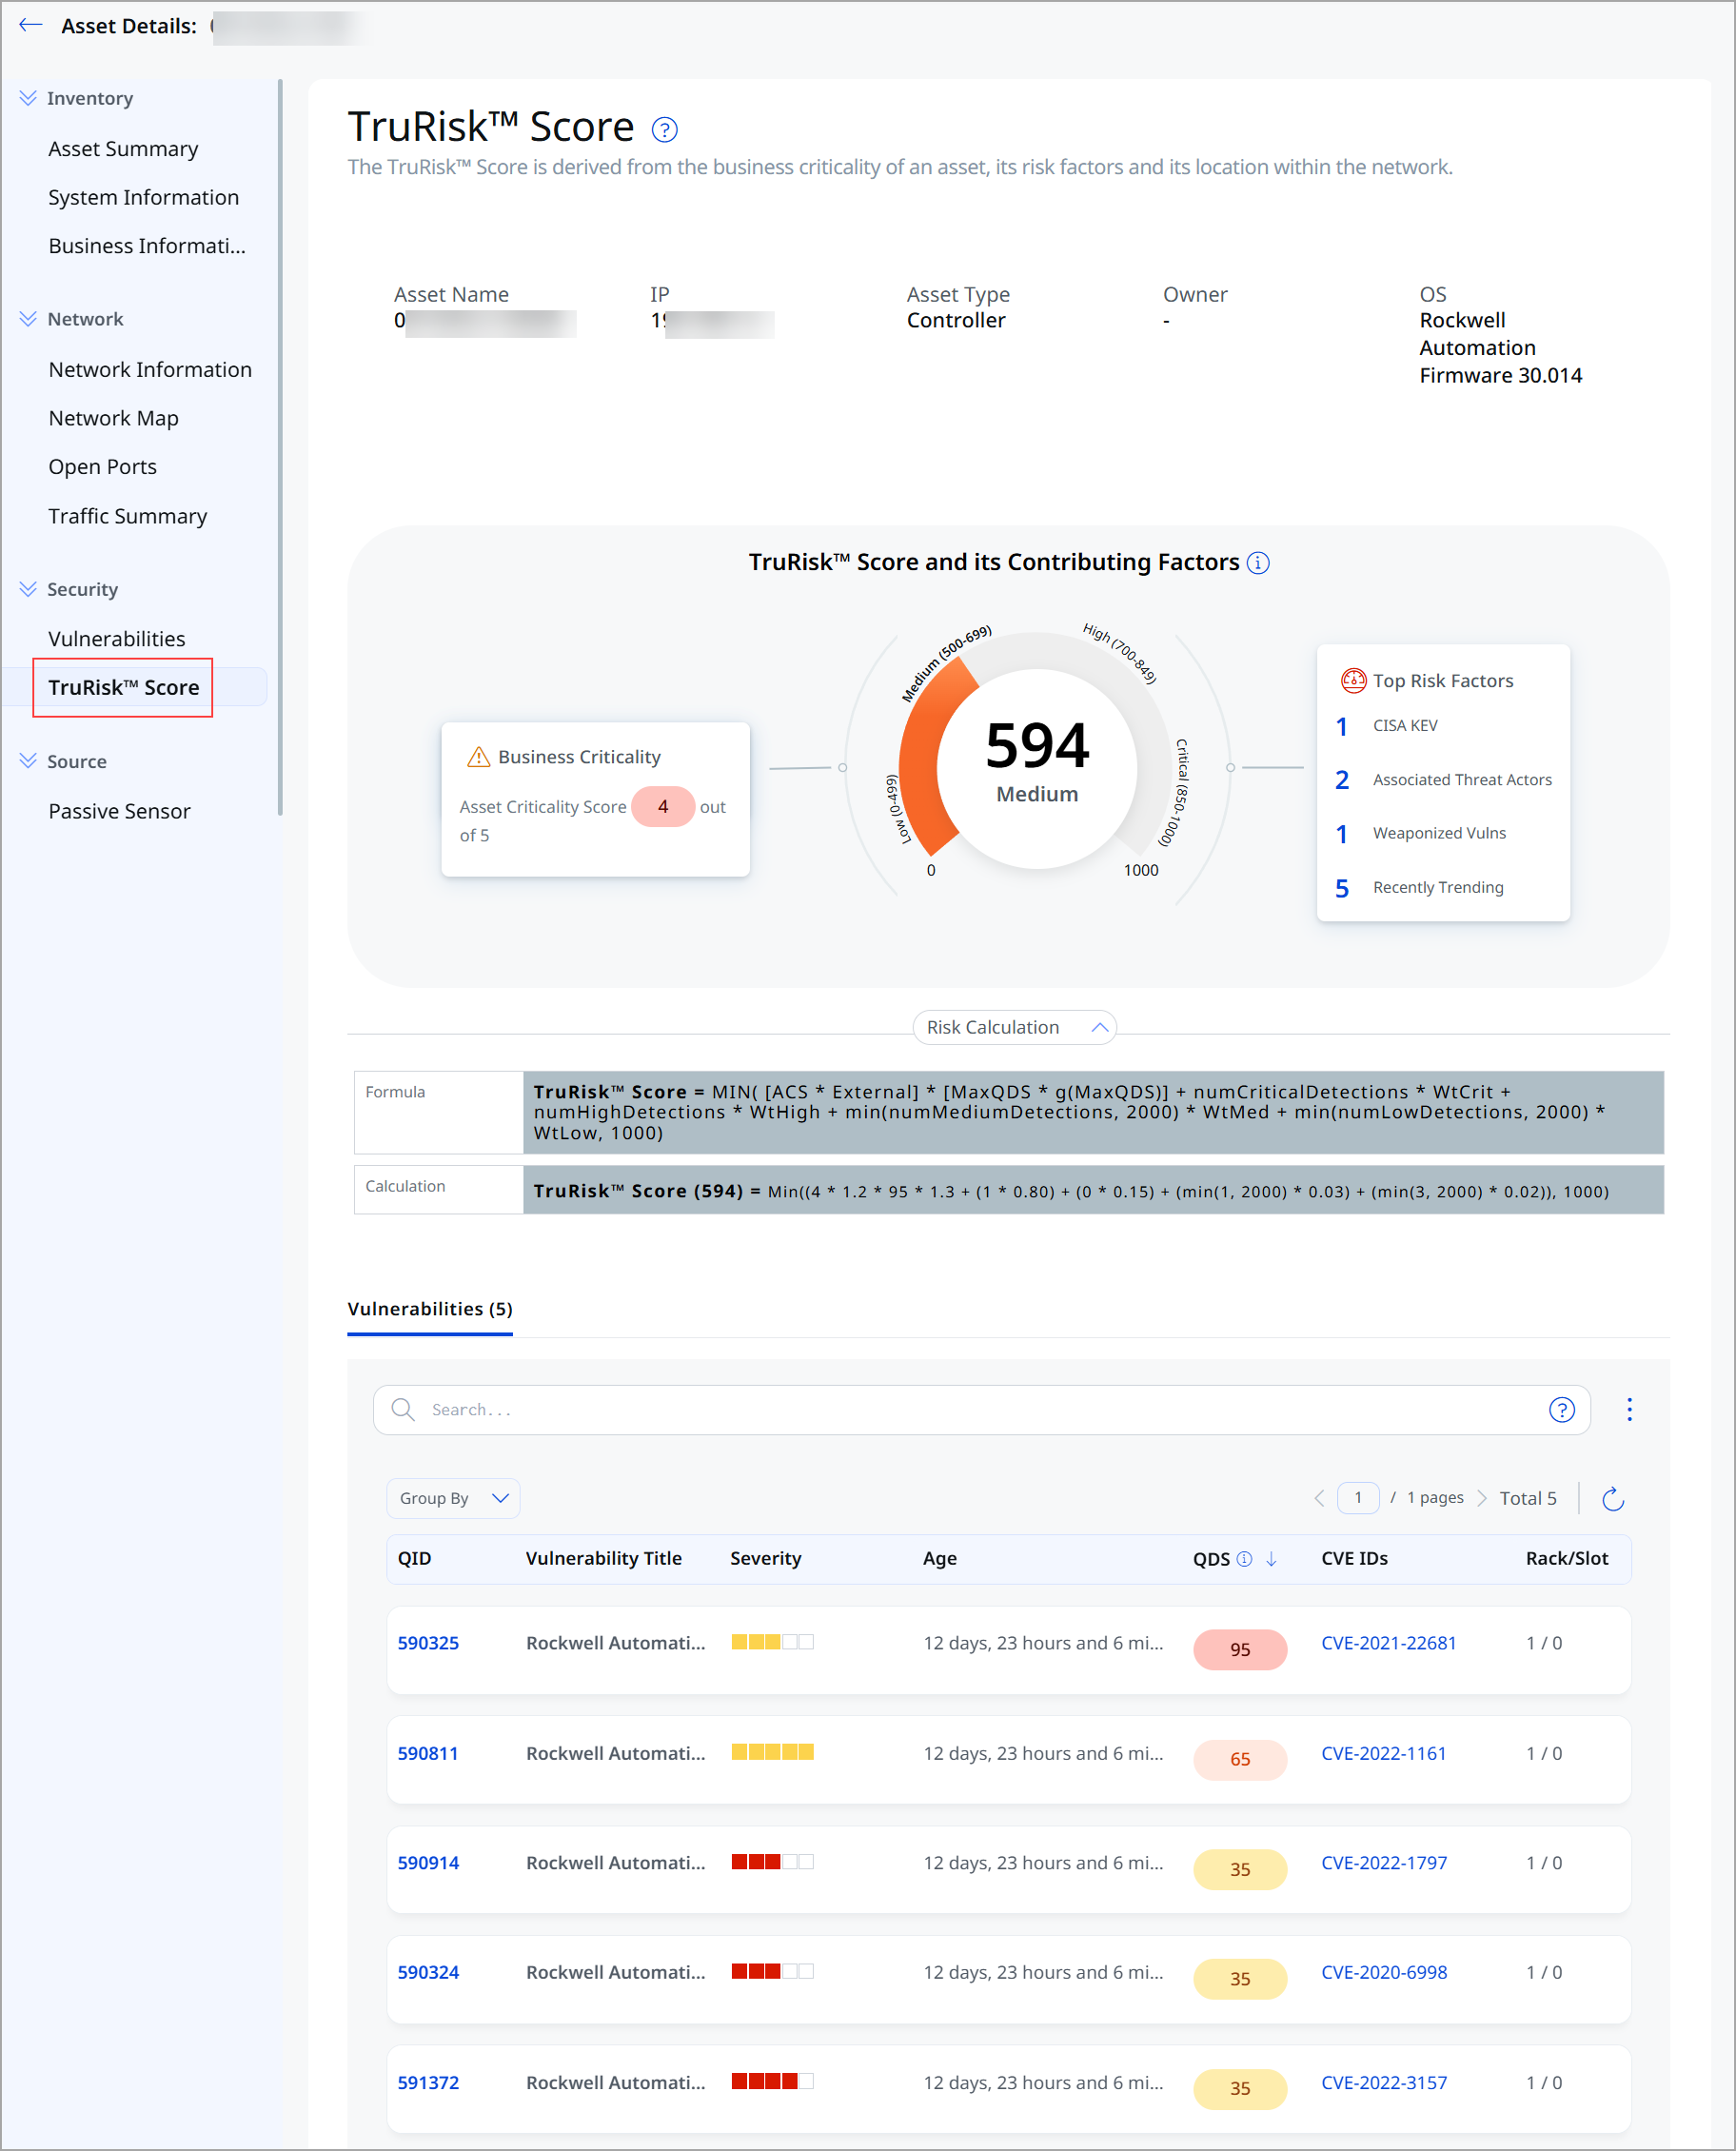The width and height of the screenshot is (1736, 2151).
Task: Collapse the Risk Calculation panel
Action: (1014, 1027)
